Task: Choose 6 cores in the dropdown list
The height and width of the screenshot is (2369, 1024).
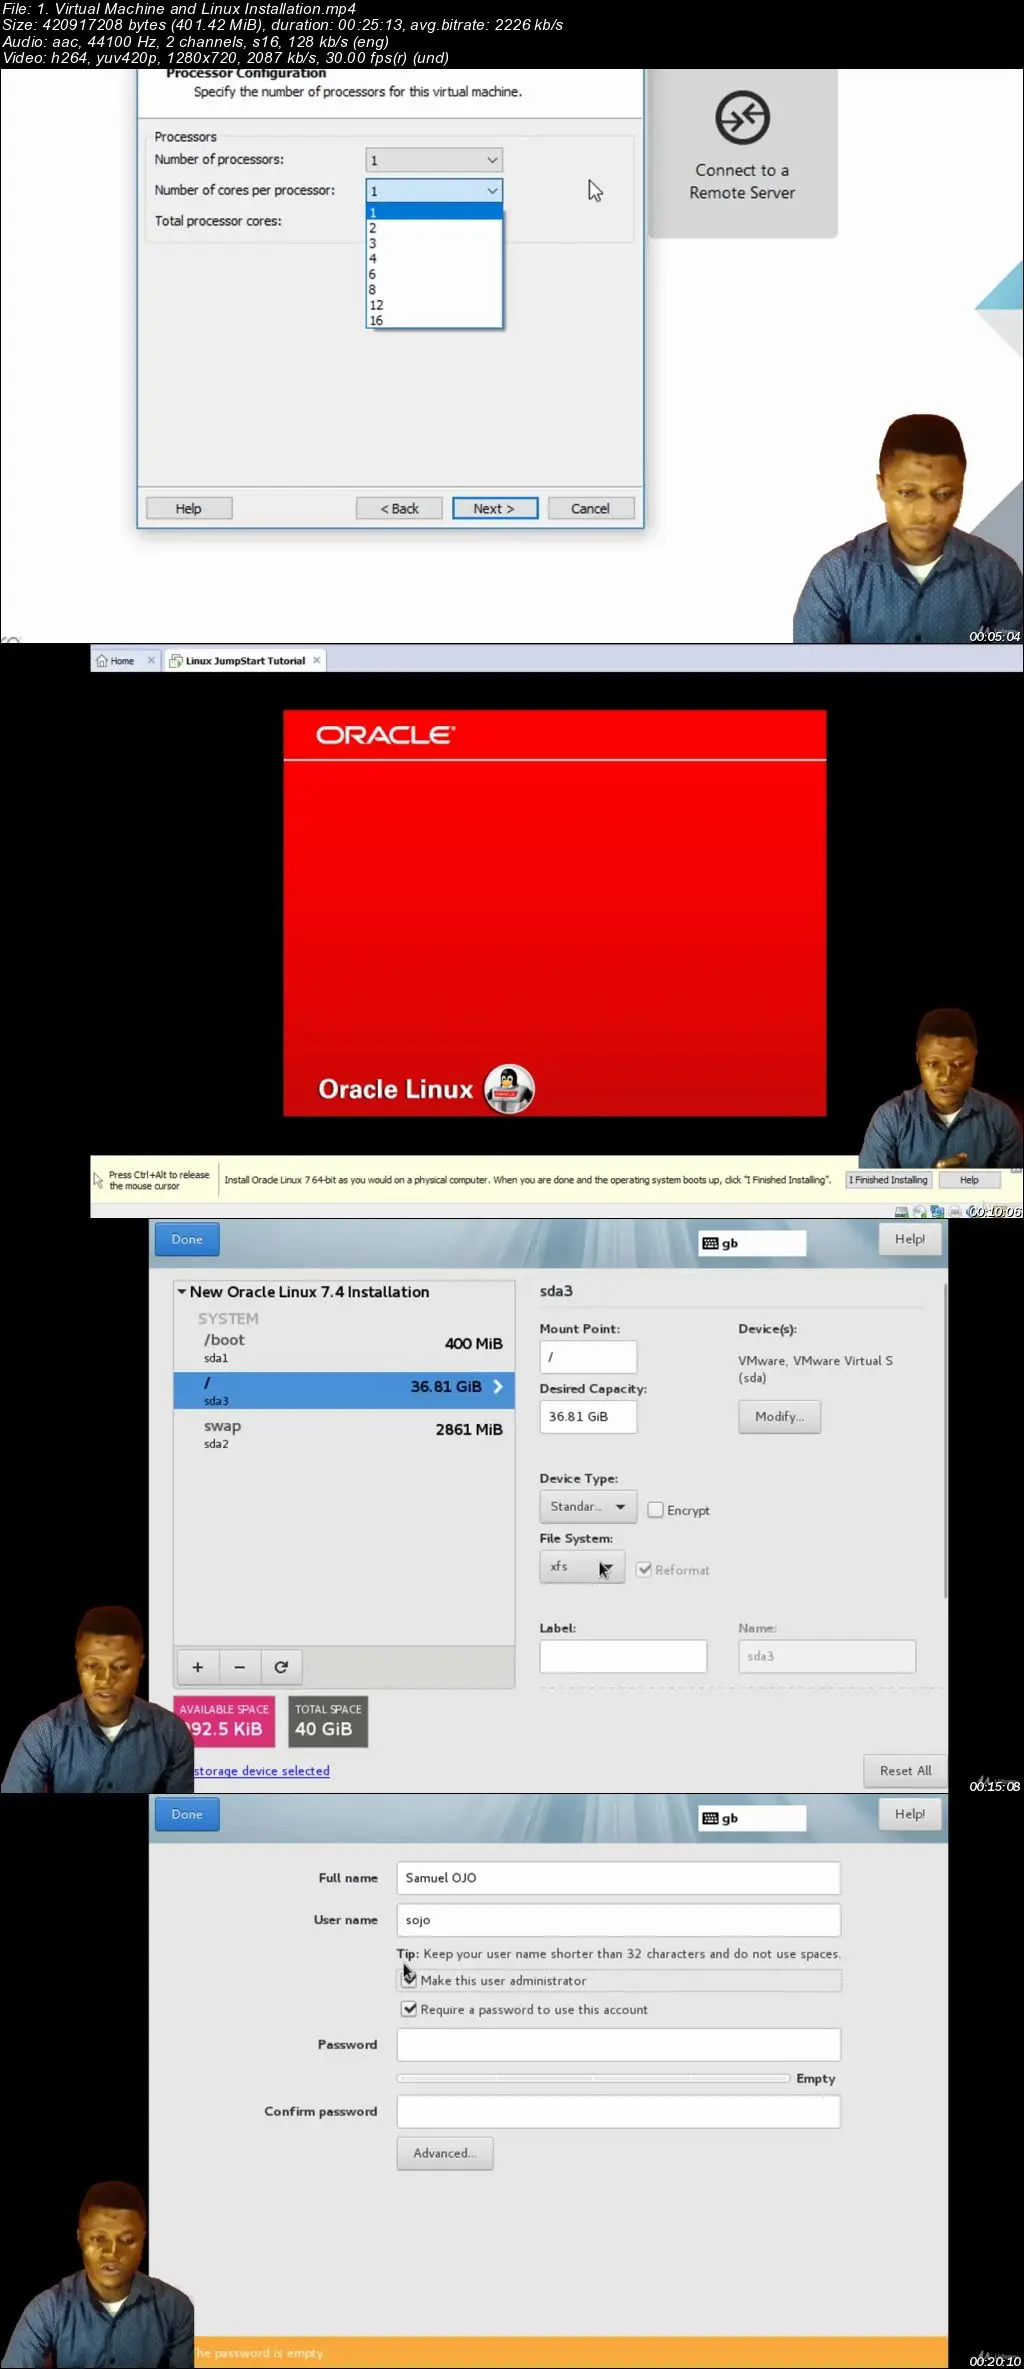Action: click(434, 274)
